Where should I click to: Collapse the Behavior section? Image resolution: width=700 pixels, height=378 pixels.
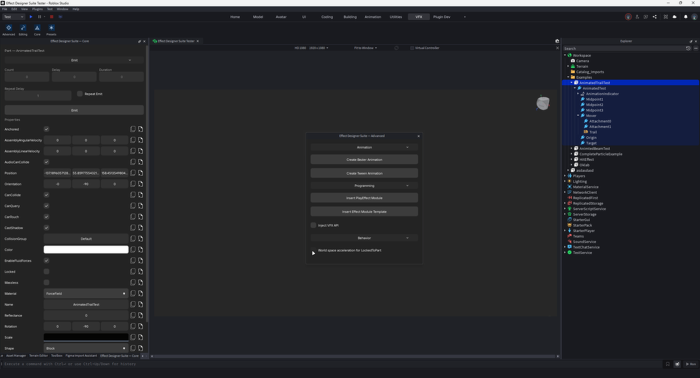click(364, 238)
